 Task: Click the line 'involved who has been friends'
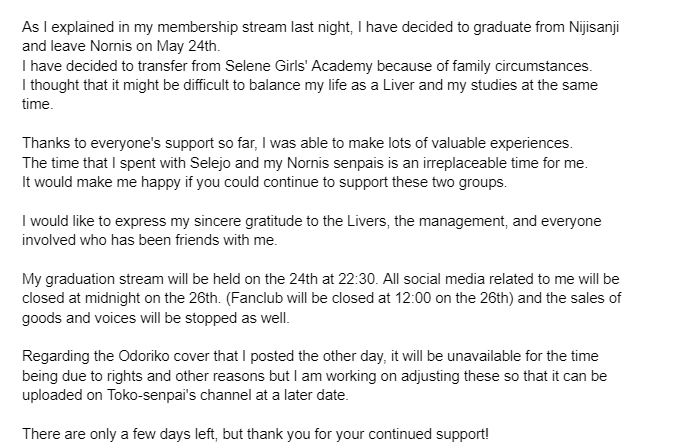(150, 240)
